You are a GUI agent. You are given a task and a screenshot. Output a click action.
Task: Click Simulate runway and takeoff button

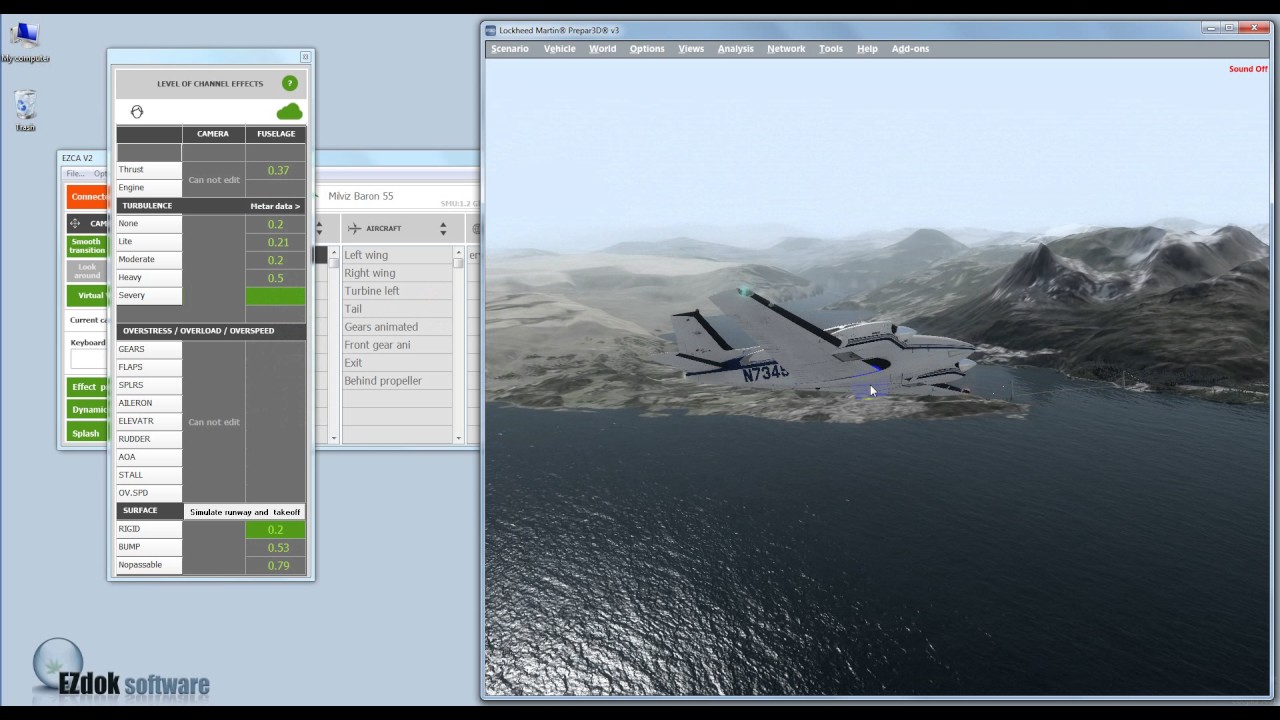click(x=245, y=512)
